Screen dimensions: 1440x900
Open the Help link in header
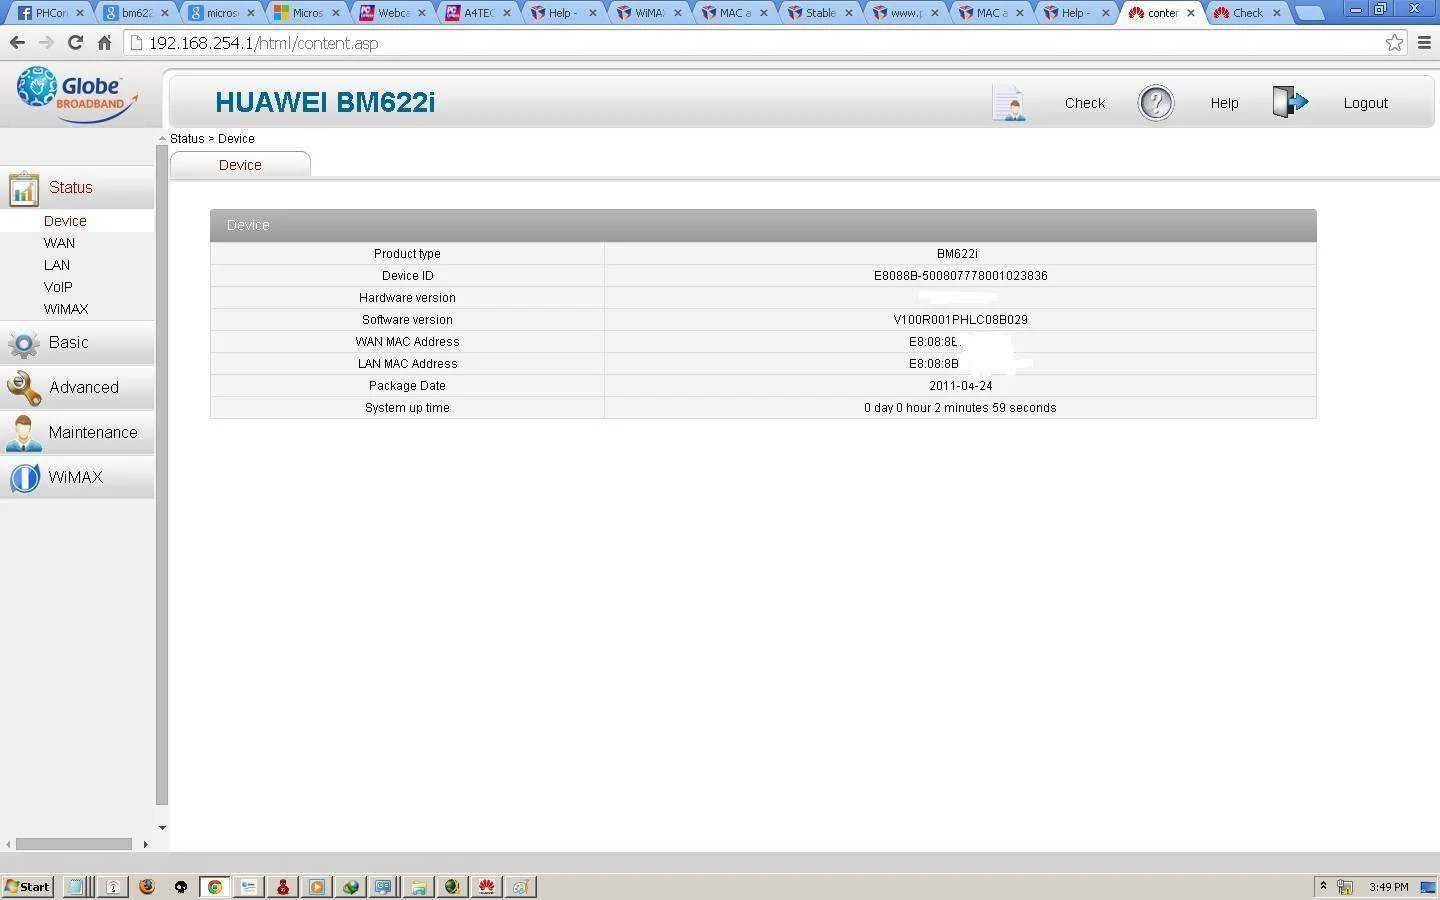[x=1224, y=103]
